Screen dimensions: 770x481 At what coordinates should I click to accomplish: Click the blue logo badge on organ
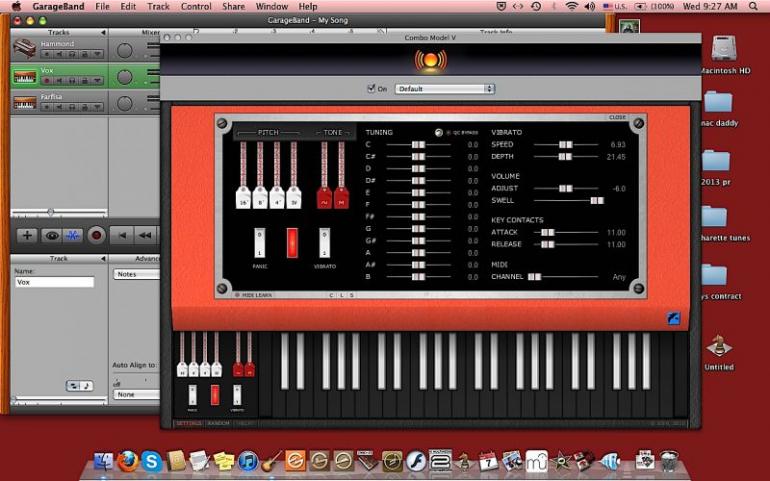pos(673,318)
